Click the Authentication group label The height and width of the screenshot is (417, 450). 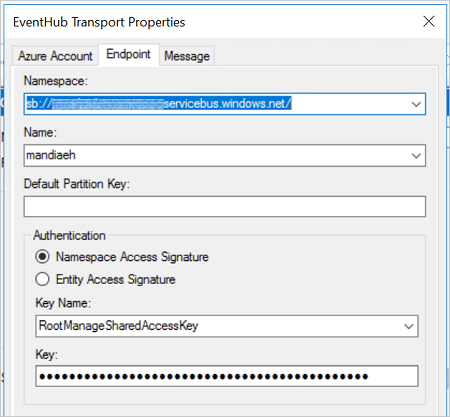[x=69, y=235]
